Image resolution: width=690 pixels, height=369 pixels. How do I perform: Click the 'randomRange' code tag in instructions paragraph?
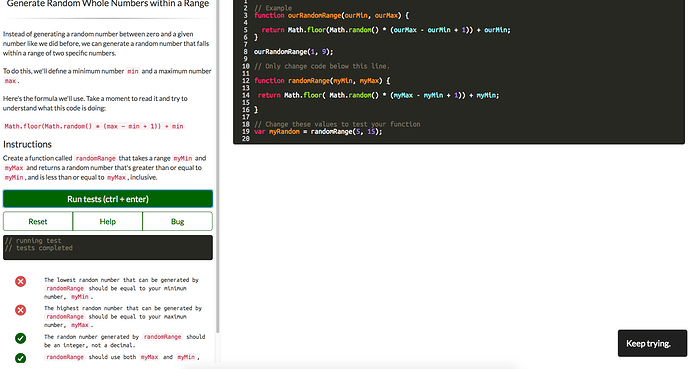point(95,158)
